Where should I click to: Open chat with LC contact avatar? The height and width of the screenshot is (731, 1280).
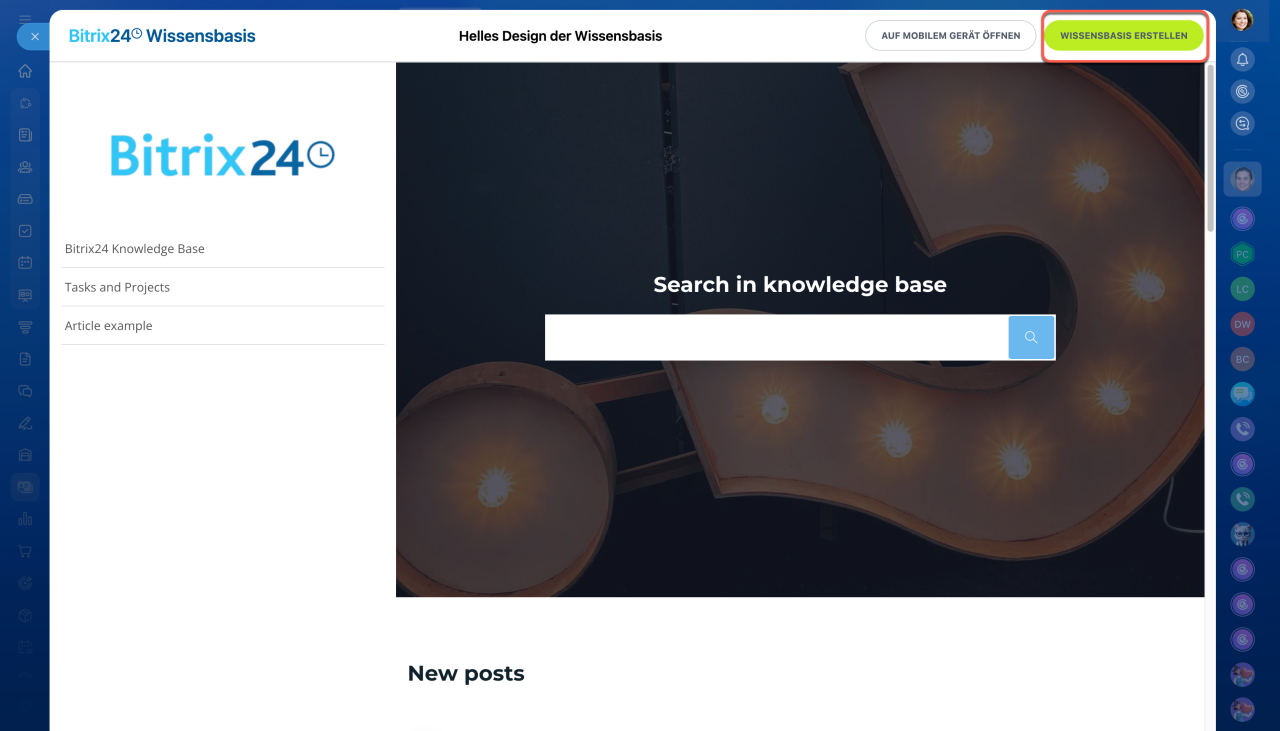tap(1242, 289)
